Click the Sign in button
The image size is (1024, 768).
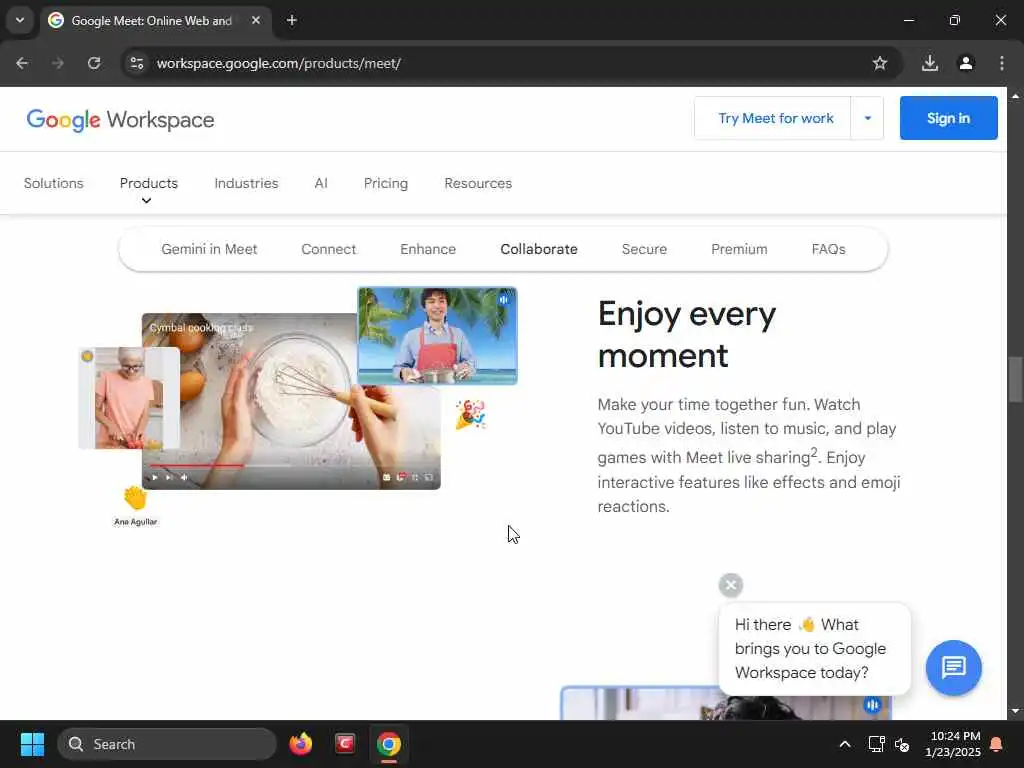948,118
